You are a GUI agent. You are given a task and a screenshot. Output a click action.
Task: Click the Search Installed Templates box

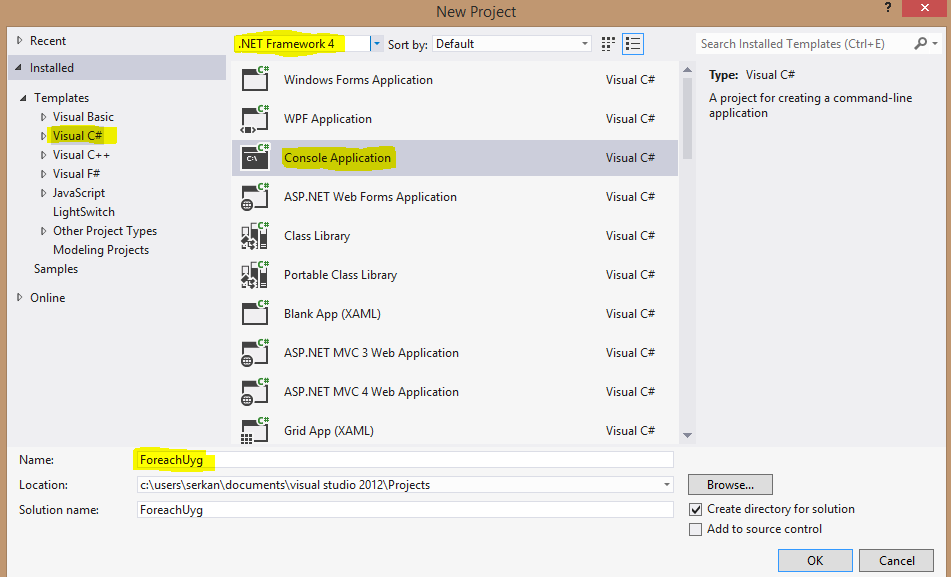tap(804, 44)
